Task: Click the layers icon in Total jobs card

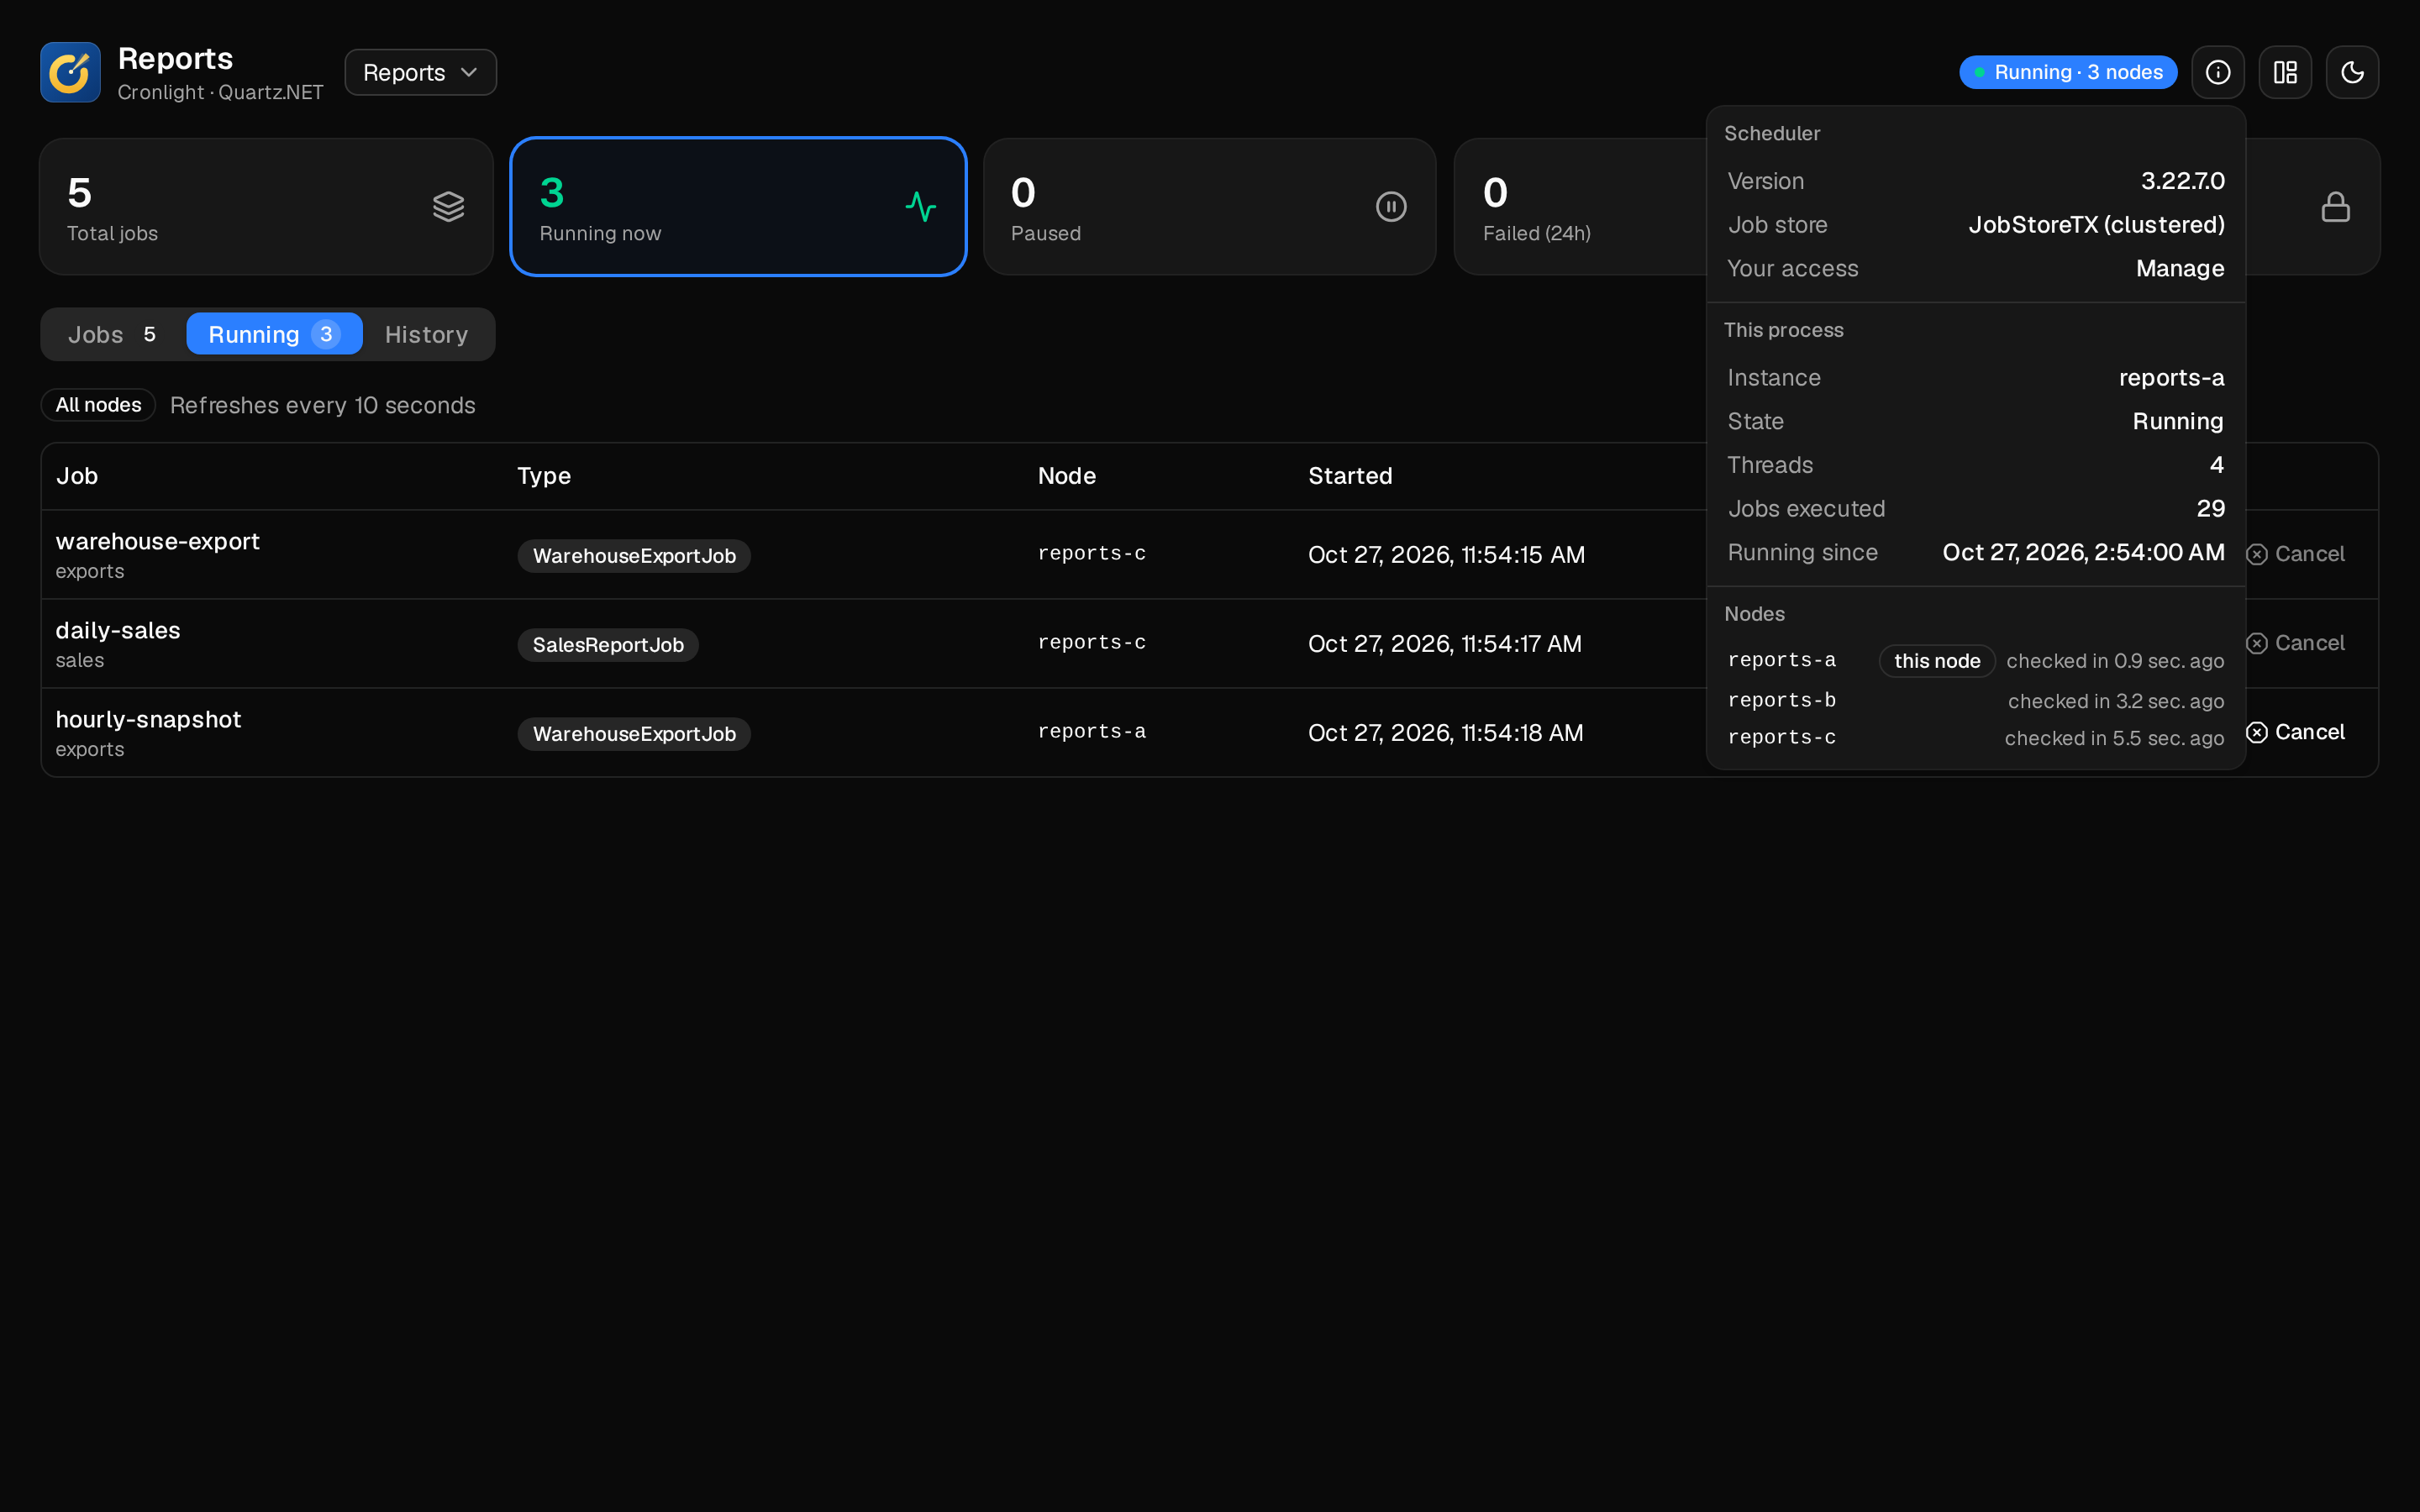Action: [448, 207]
